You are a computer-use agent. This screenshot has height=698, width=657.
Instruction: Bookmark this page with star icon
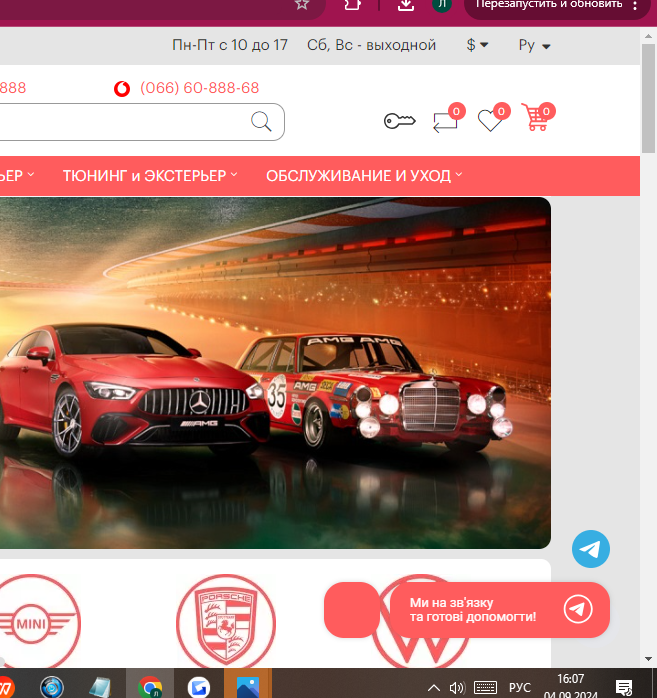[x=301, y=5]
